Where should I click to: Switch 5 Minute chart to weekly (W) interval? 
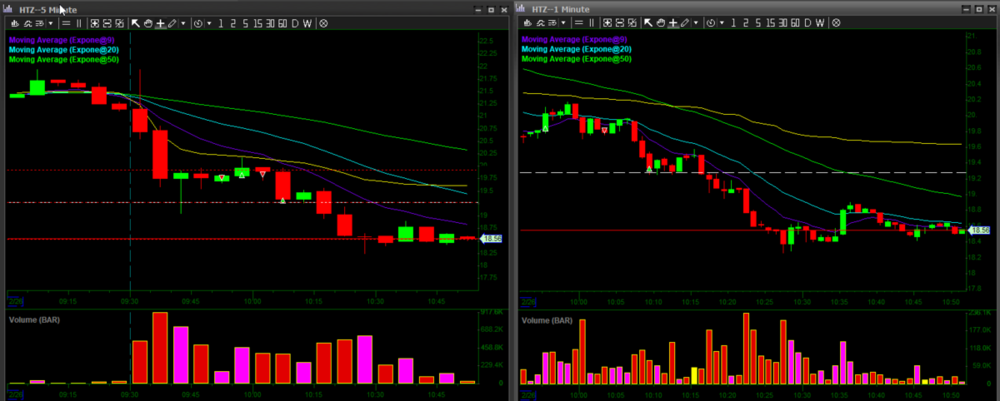pyautogui.click(x=308, y=22)
